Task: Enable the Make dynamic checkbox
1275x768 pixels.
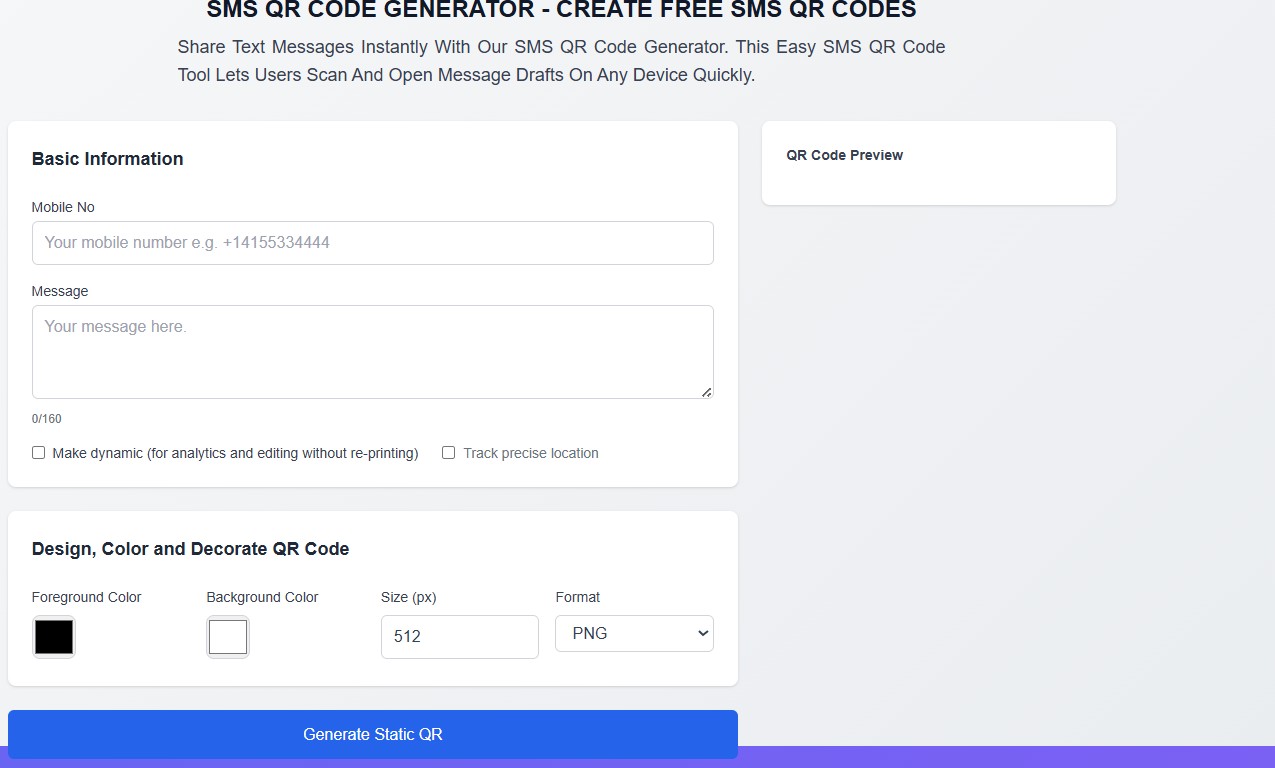Action: coord(39,453)
